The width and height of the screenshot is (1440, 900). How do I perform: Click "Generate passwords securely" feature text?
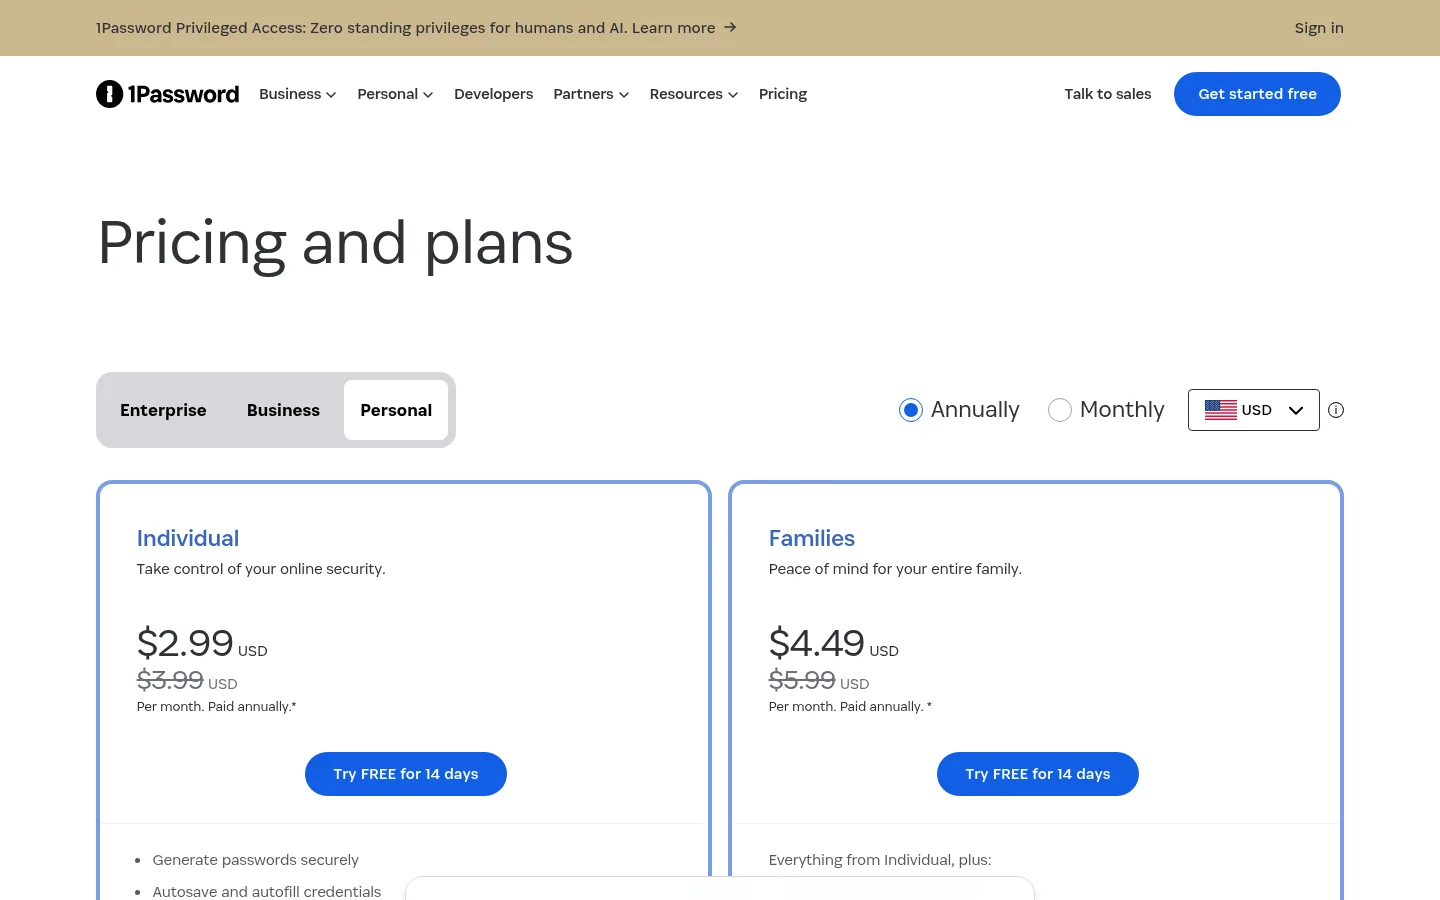click(x=255, y=860)
